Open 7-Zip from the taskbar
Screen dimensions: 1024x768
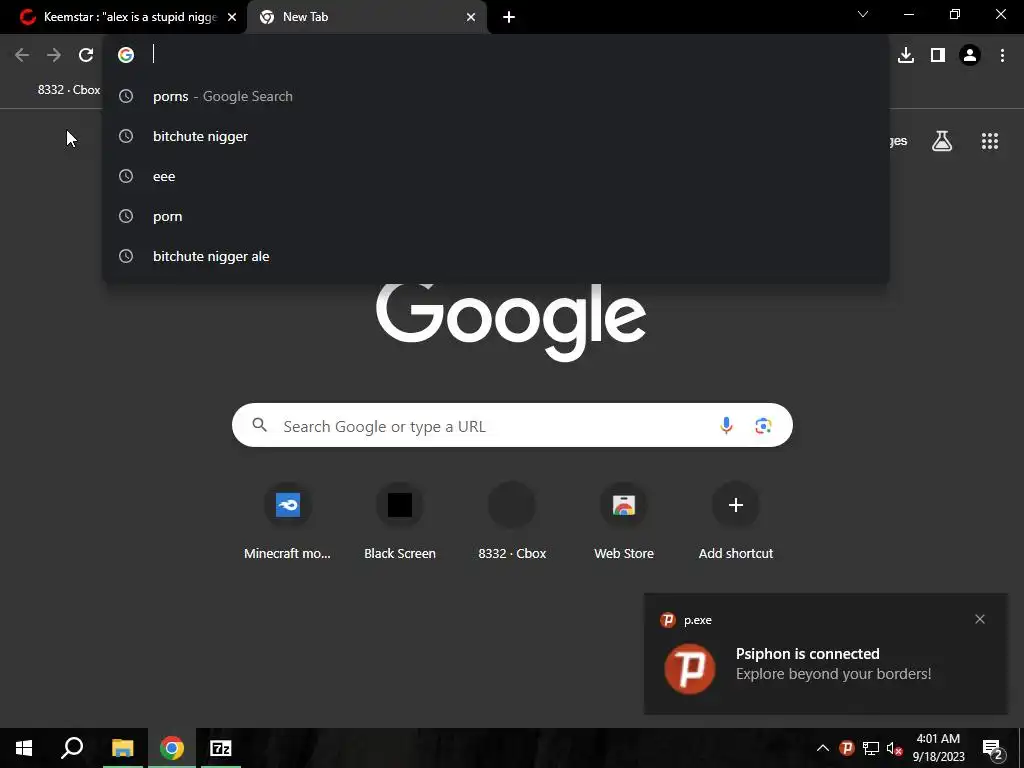[221, 748]
